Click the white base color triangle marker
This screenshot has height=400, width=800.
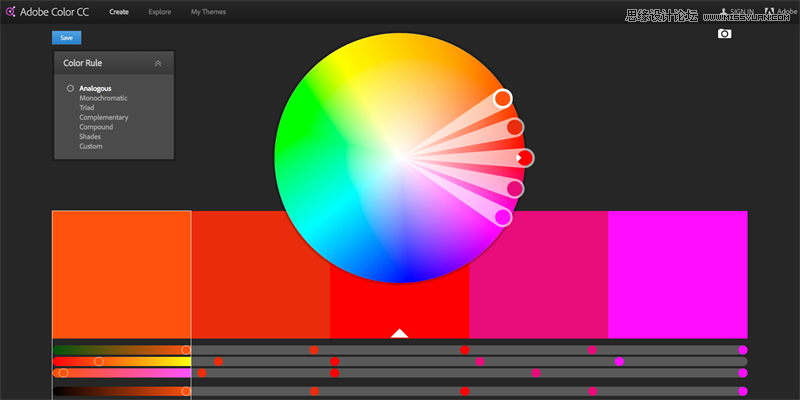(399, 333)
